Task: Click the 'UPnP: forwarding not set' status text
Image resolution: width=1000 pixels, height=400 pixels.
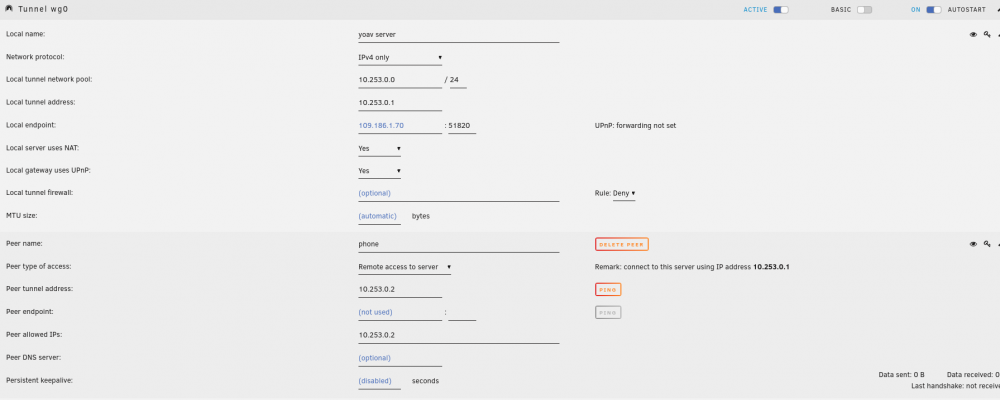Action: pyautogui.click(x=635, y=126)
